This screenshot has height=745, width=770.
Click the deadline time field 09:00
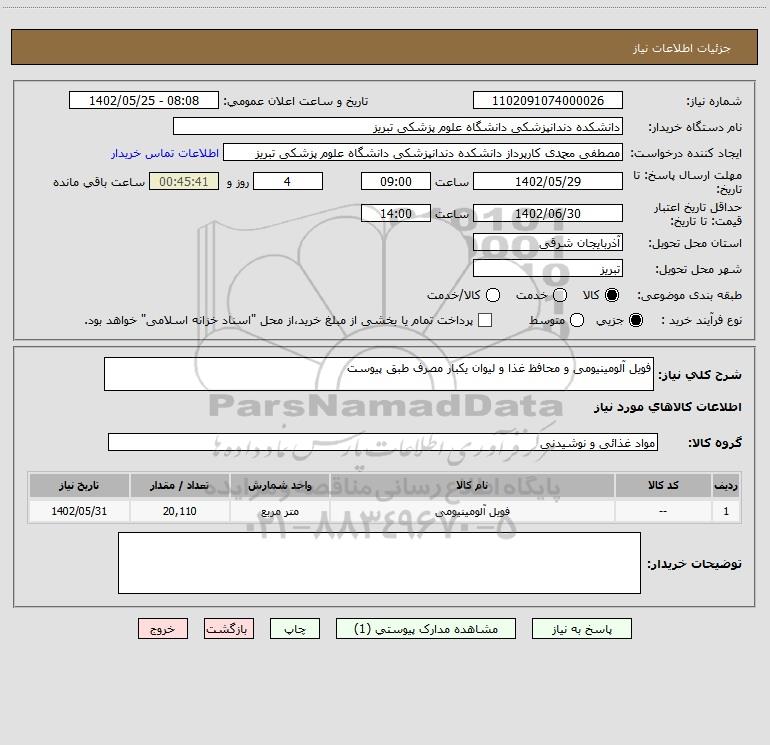[x=396, y=181]
